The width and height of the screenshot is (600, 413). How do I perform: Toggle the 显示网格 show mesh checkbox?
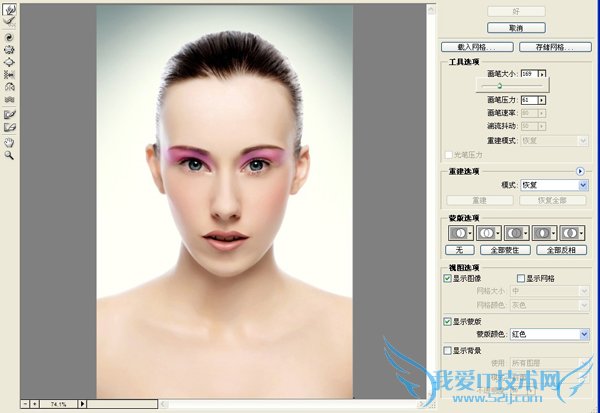click(521, 278)
